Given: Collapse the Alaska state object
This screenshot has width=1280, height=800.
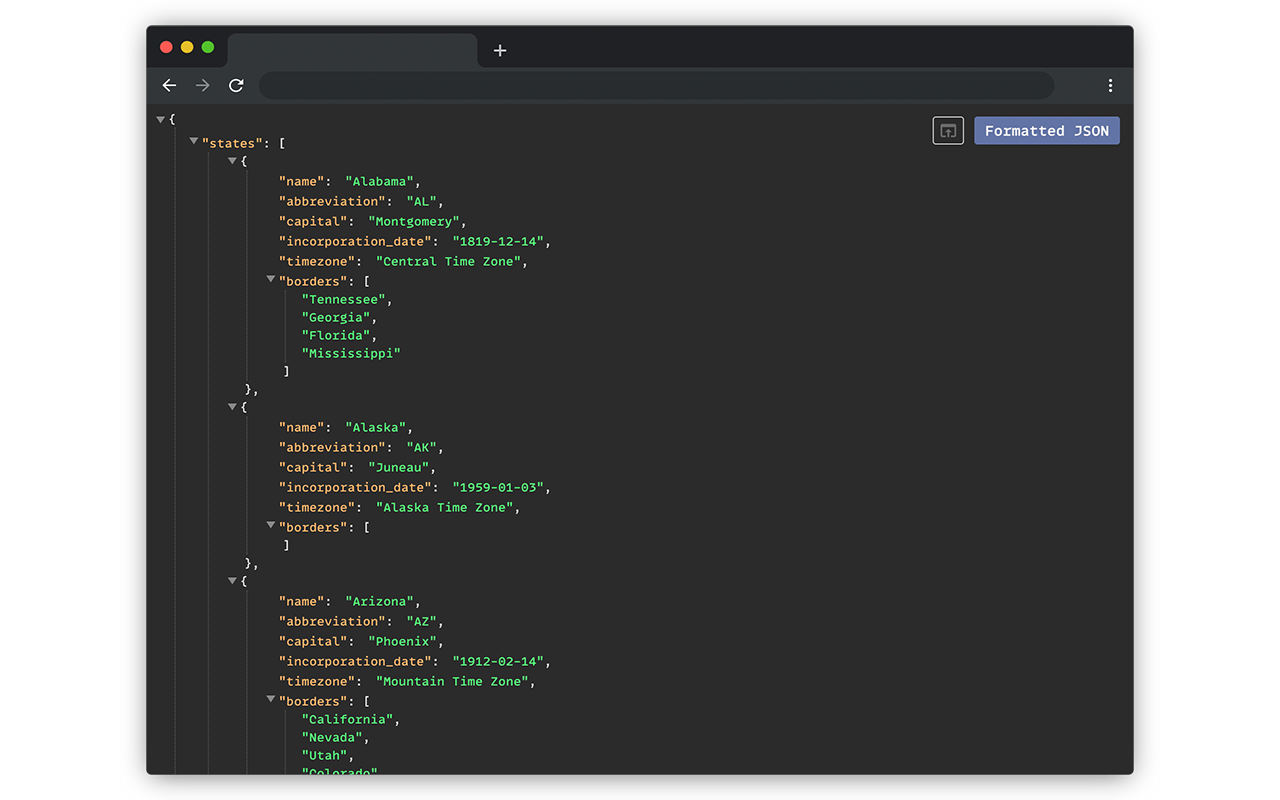Looking at the screenshot, I should [x=232, y=406].
